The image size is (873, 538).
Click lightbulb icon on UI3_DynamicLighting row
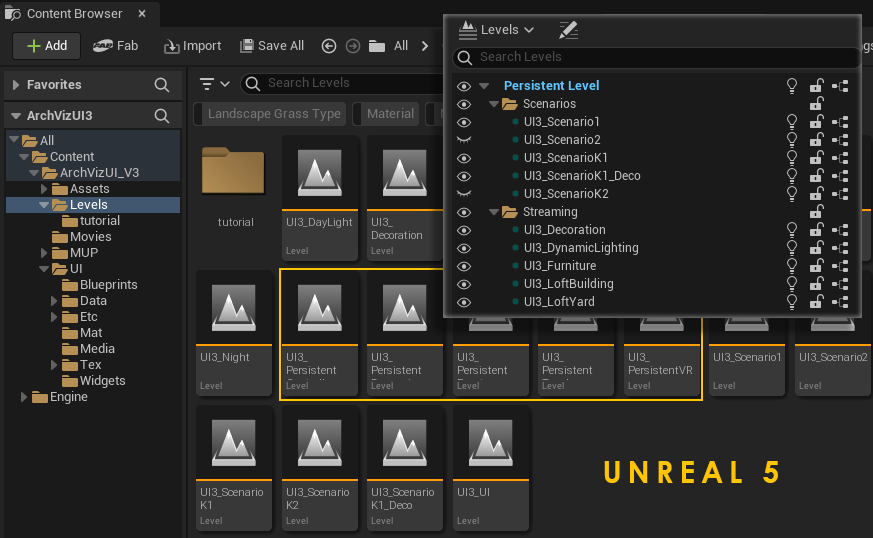(x=791, y=247)
